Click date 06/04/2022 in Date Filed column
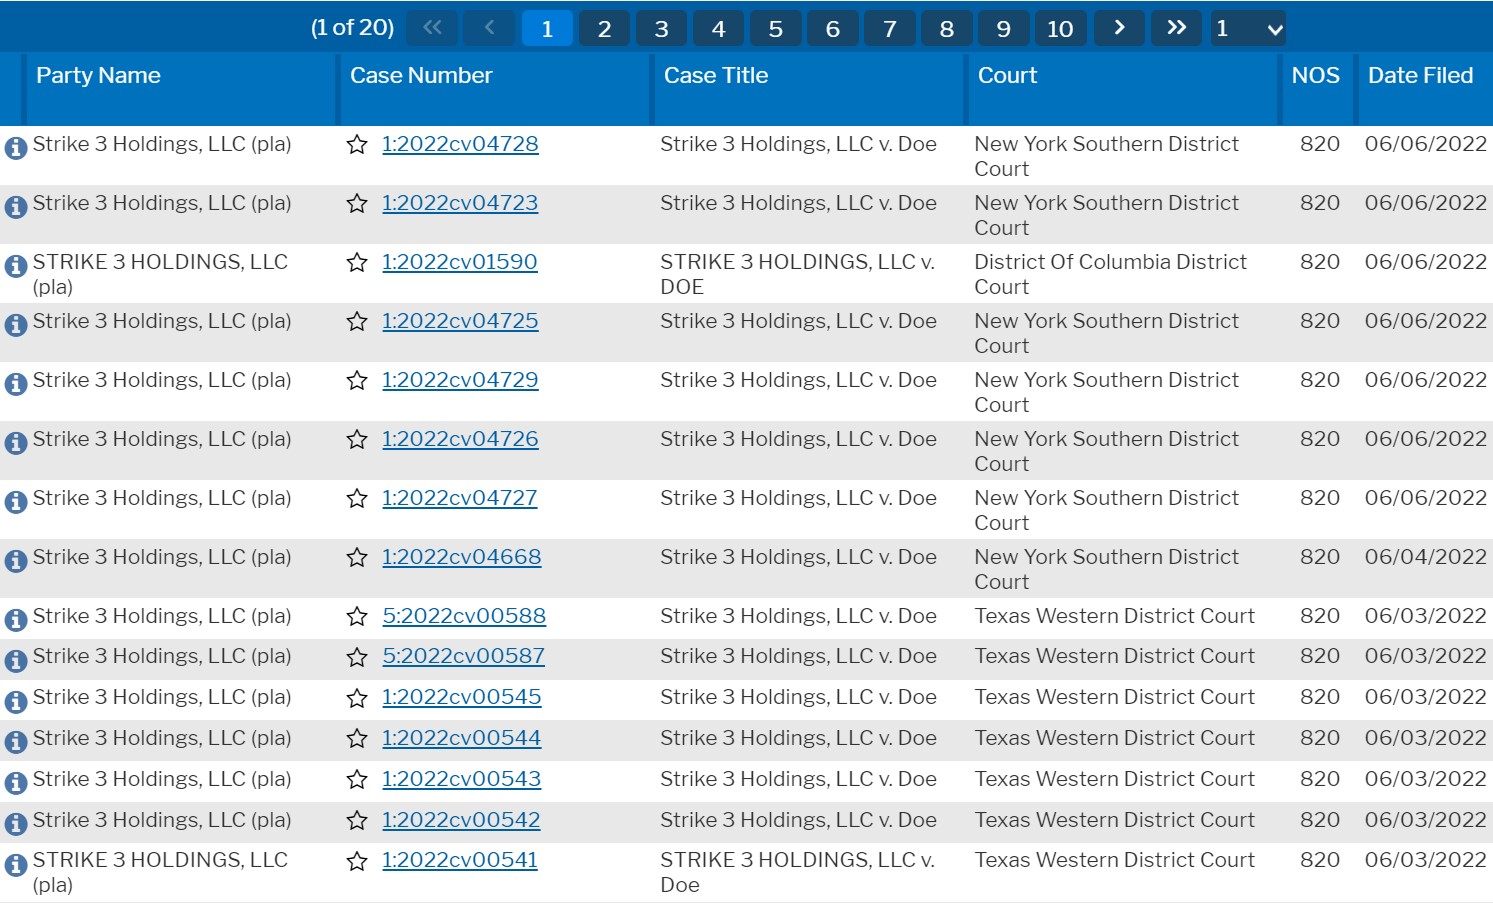 point(1425,557)
